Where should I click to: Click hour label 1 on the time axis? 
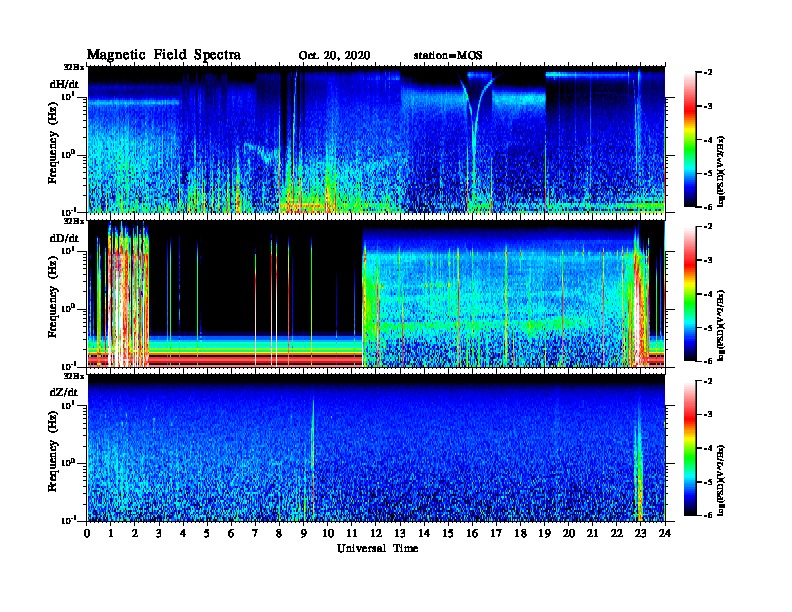point(111,533)
